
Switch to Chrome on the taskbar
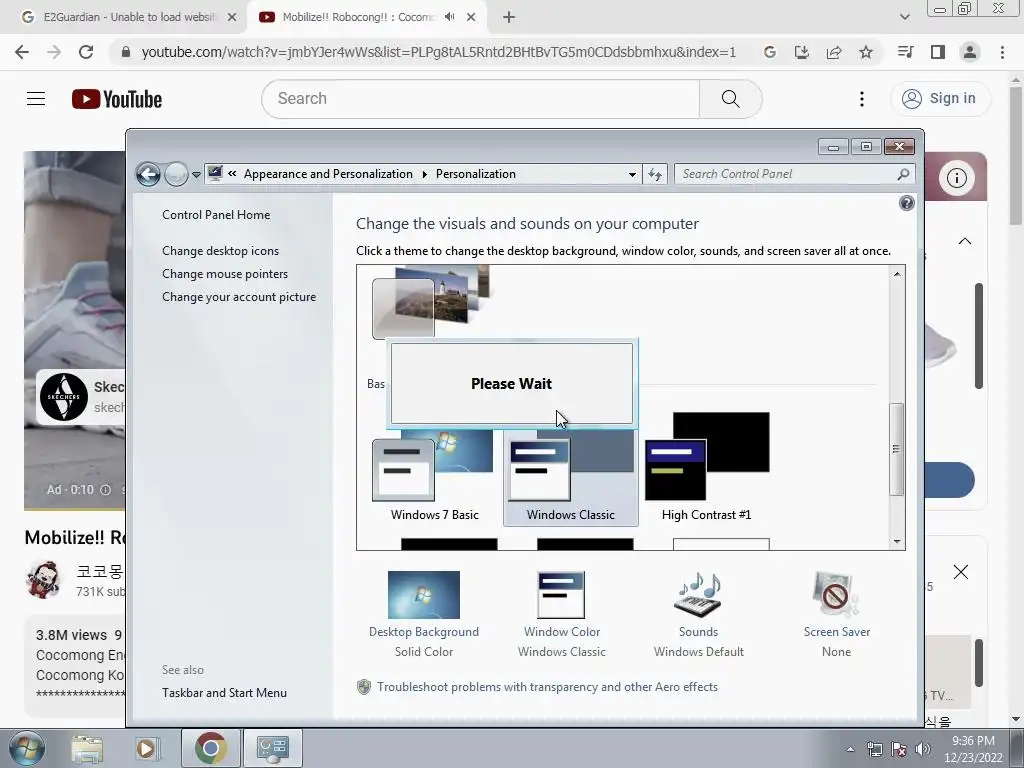pyautogui.click(x=210, y=748)
